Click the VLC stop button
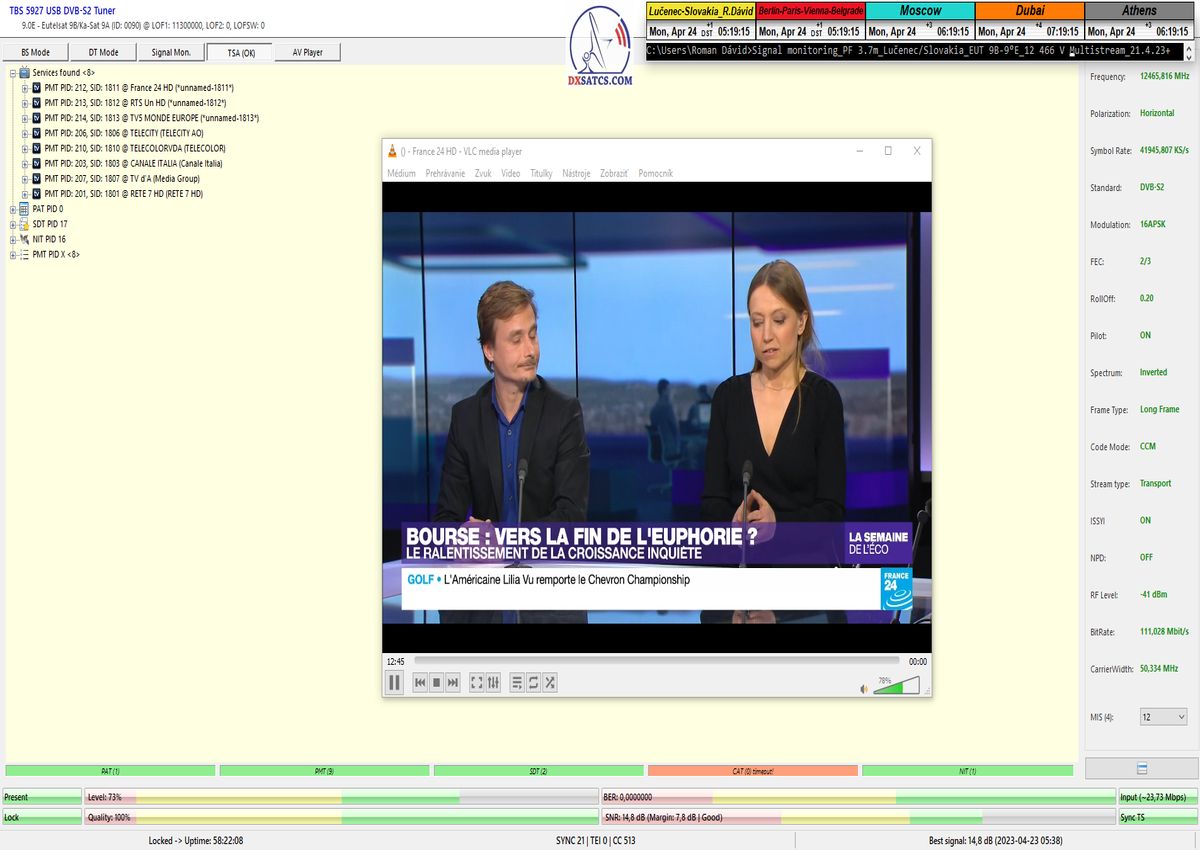This screenshot has width=1200, height=850. click(x=436, y=683)
